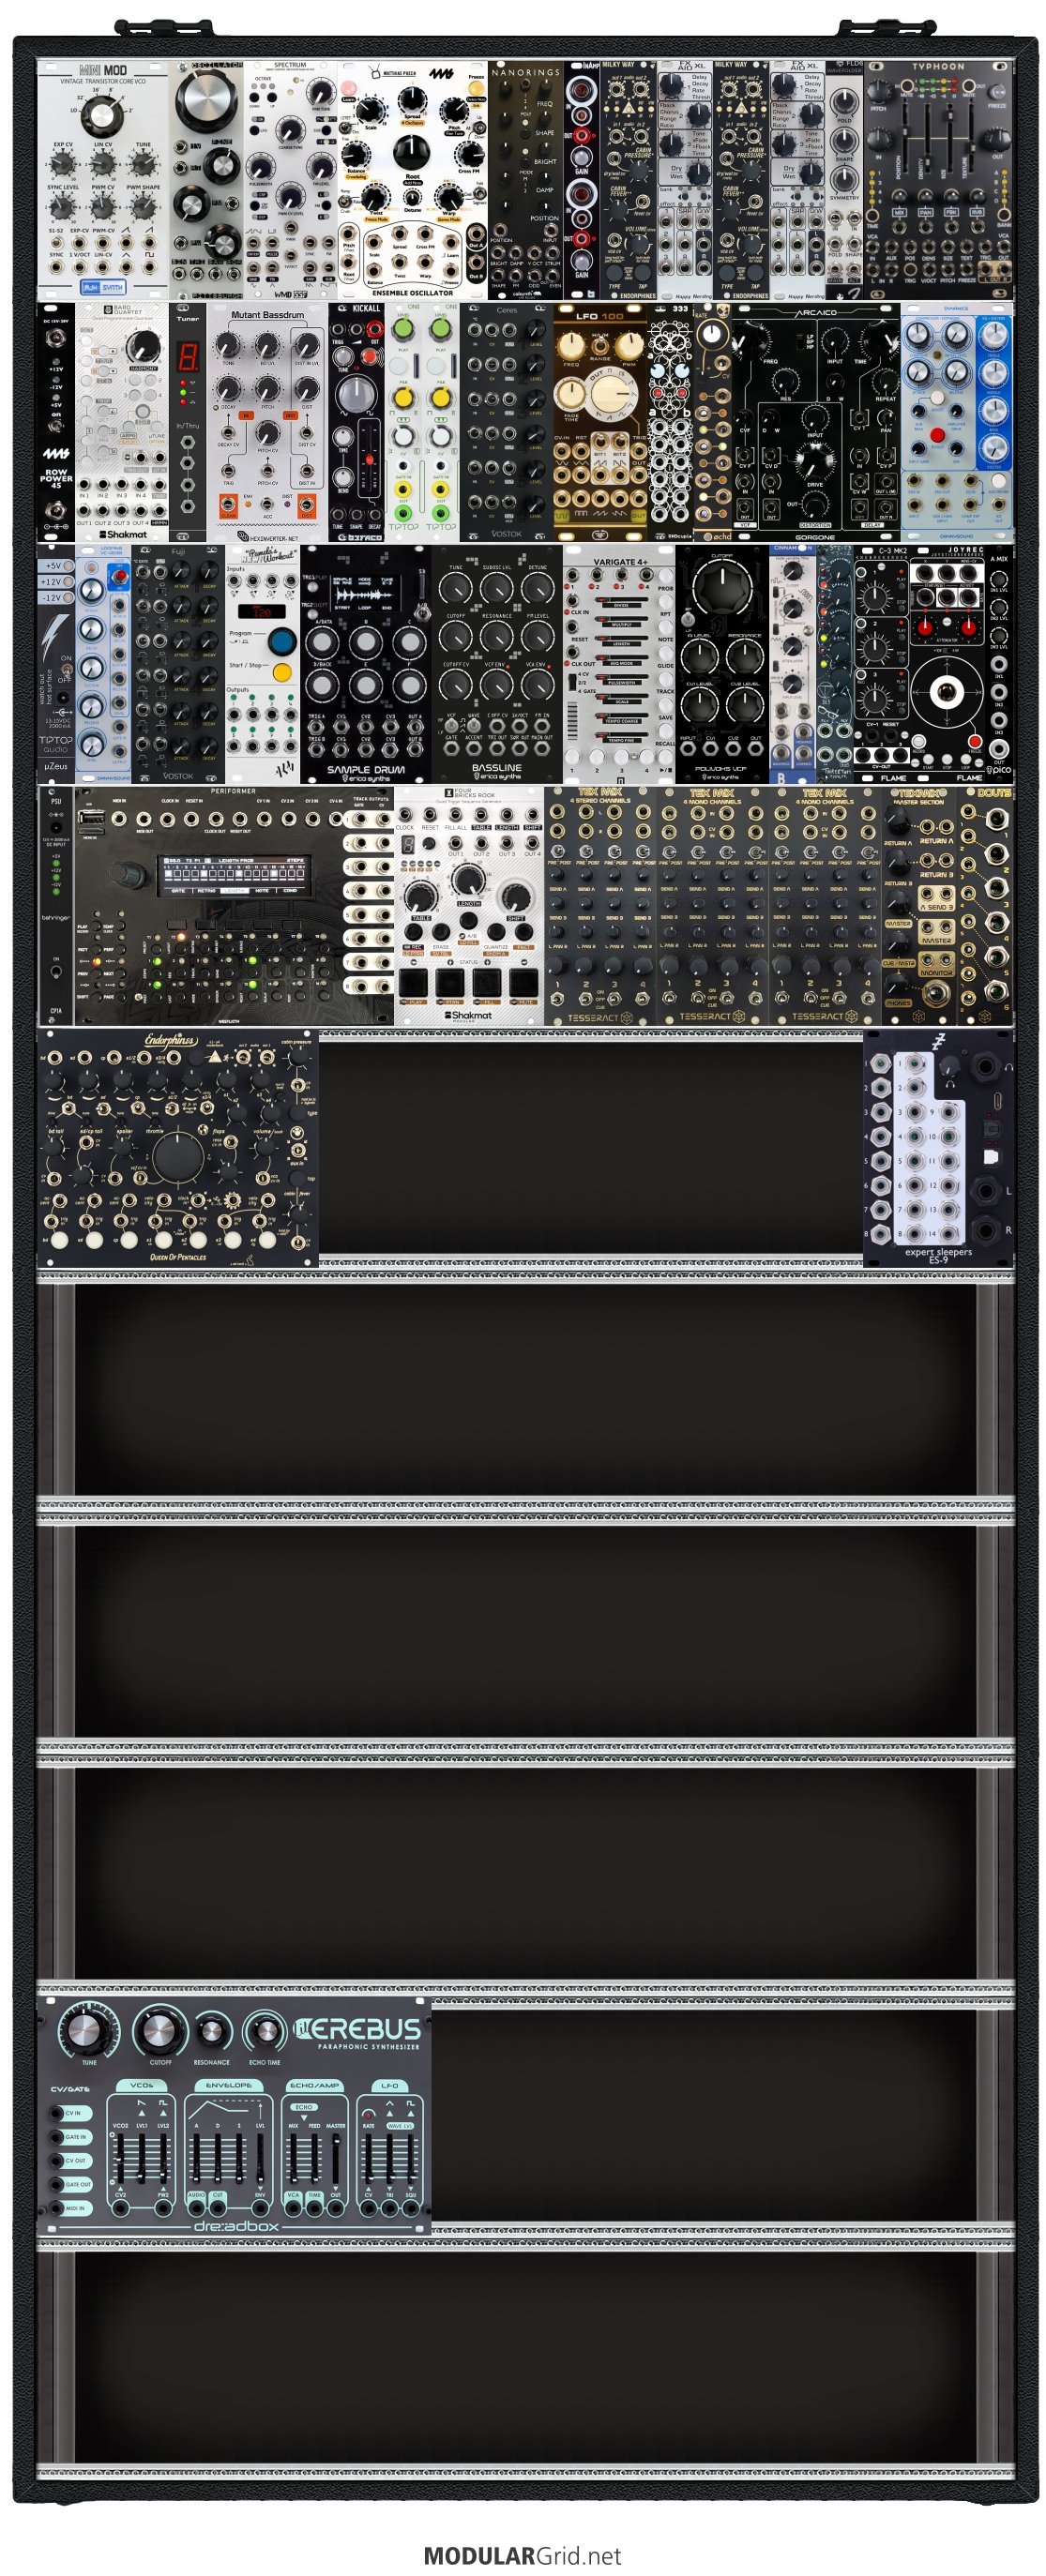Screen dimensions: 1046x2576
Task: Click the Expert Sleepers ES-9 module
Action: click(938, 1148)
